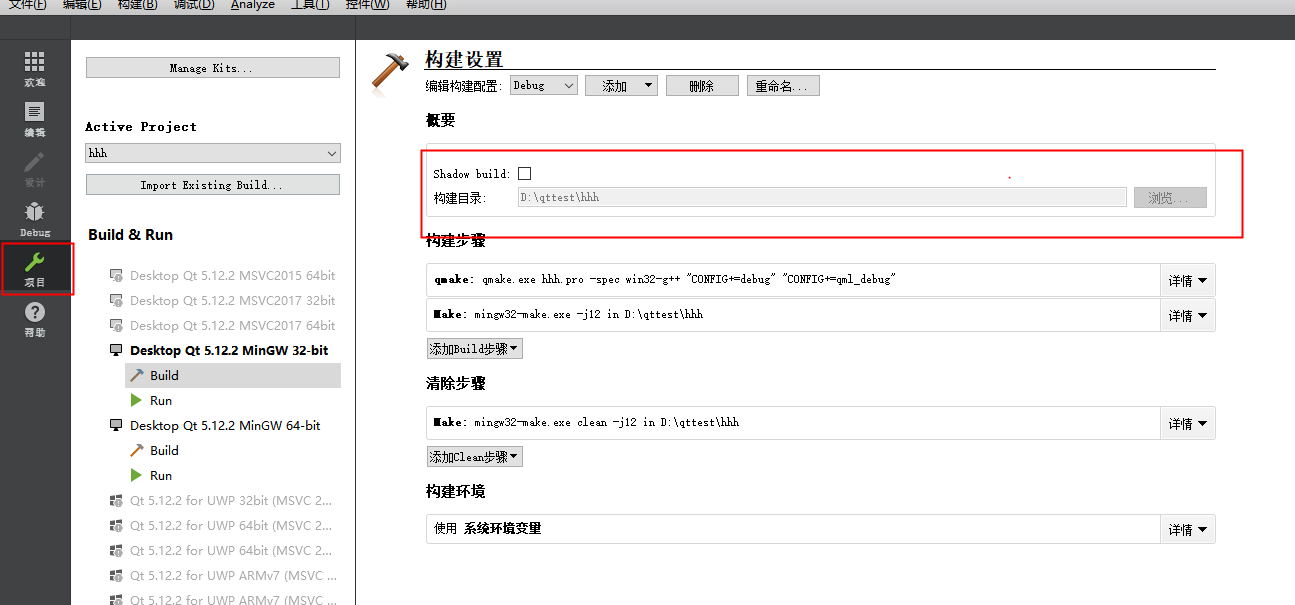Expand 详情 for the qmake step
Viewport: 1295px width, 605px height.
pos(1187,281)
